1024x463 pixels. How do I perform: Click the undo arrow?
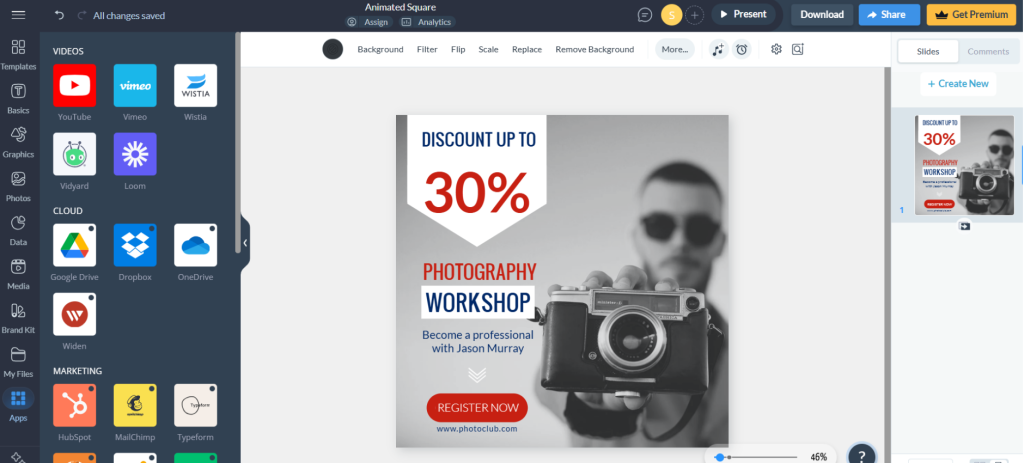[59, 15]
